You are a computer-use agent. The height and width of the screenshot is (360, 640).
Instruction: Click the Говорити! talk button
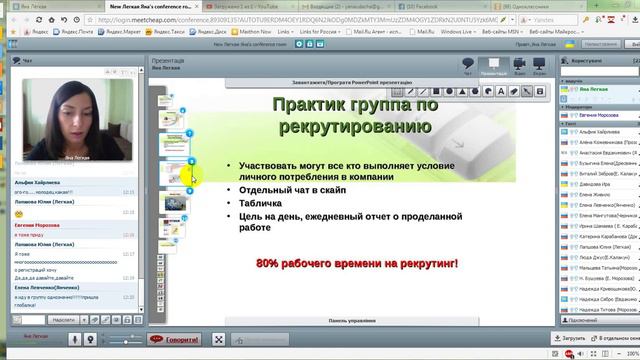[174, 339]
